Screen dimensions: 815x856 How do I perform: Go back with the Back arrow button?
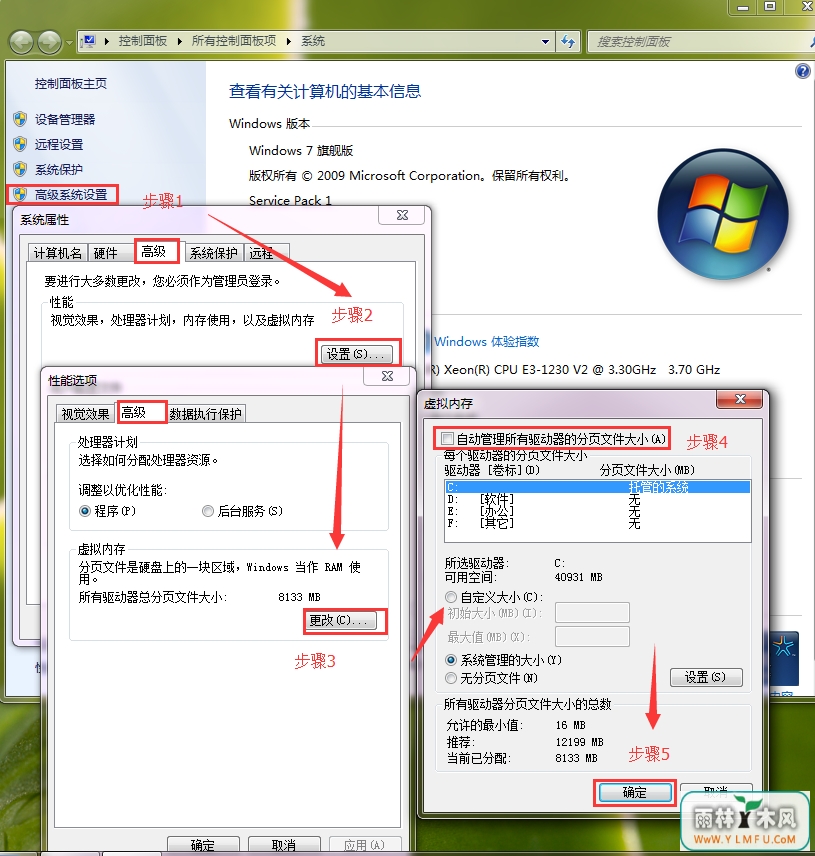click(22, 42)
